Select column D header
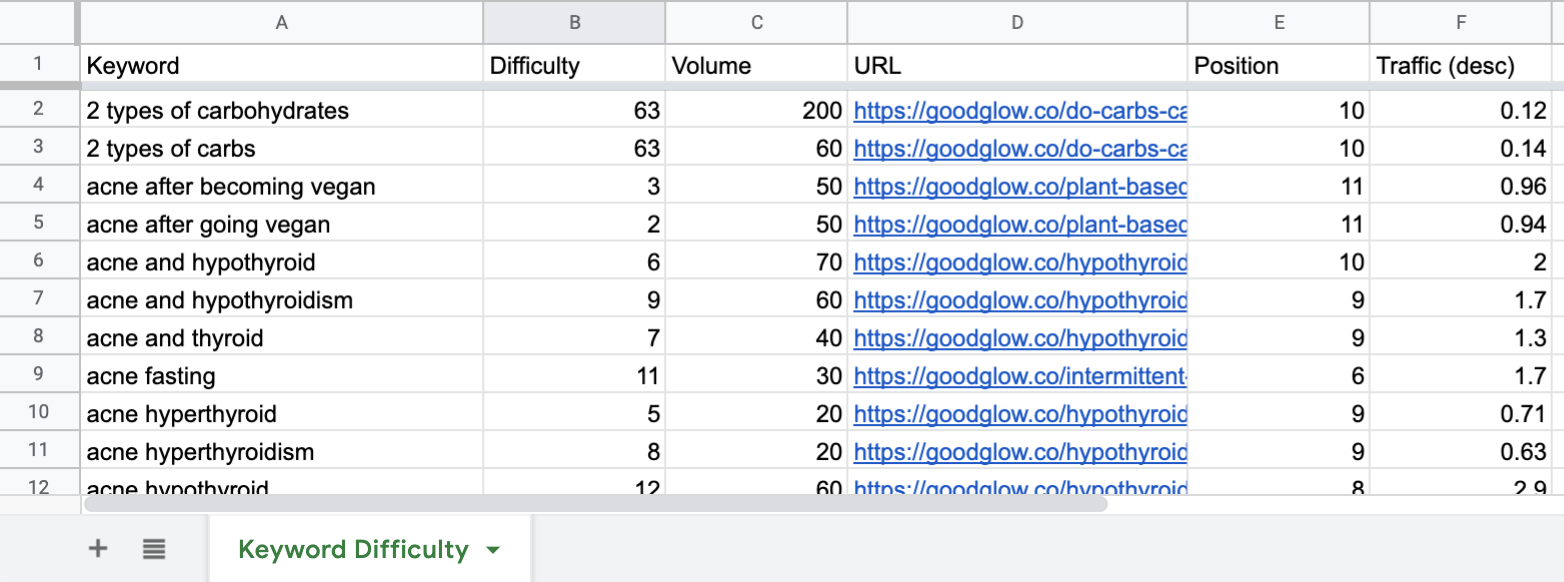Viewport: 1564px width, 582px height. pos(1017,22)
